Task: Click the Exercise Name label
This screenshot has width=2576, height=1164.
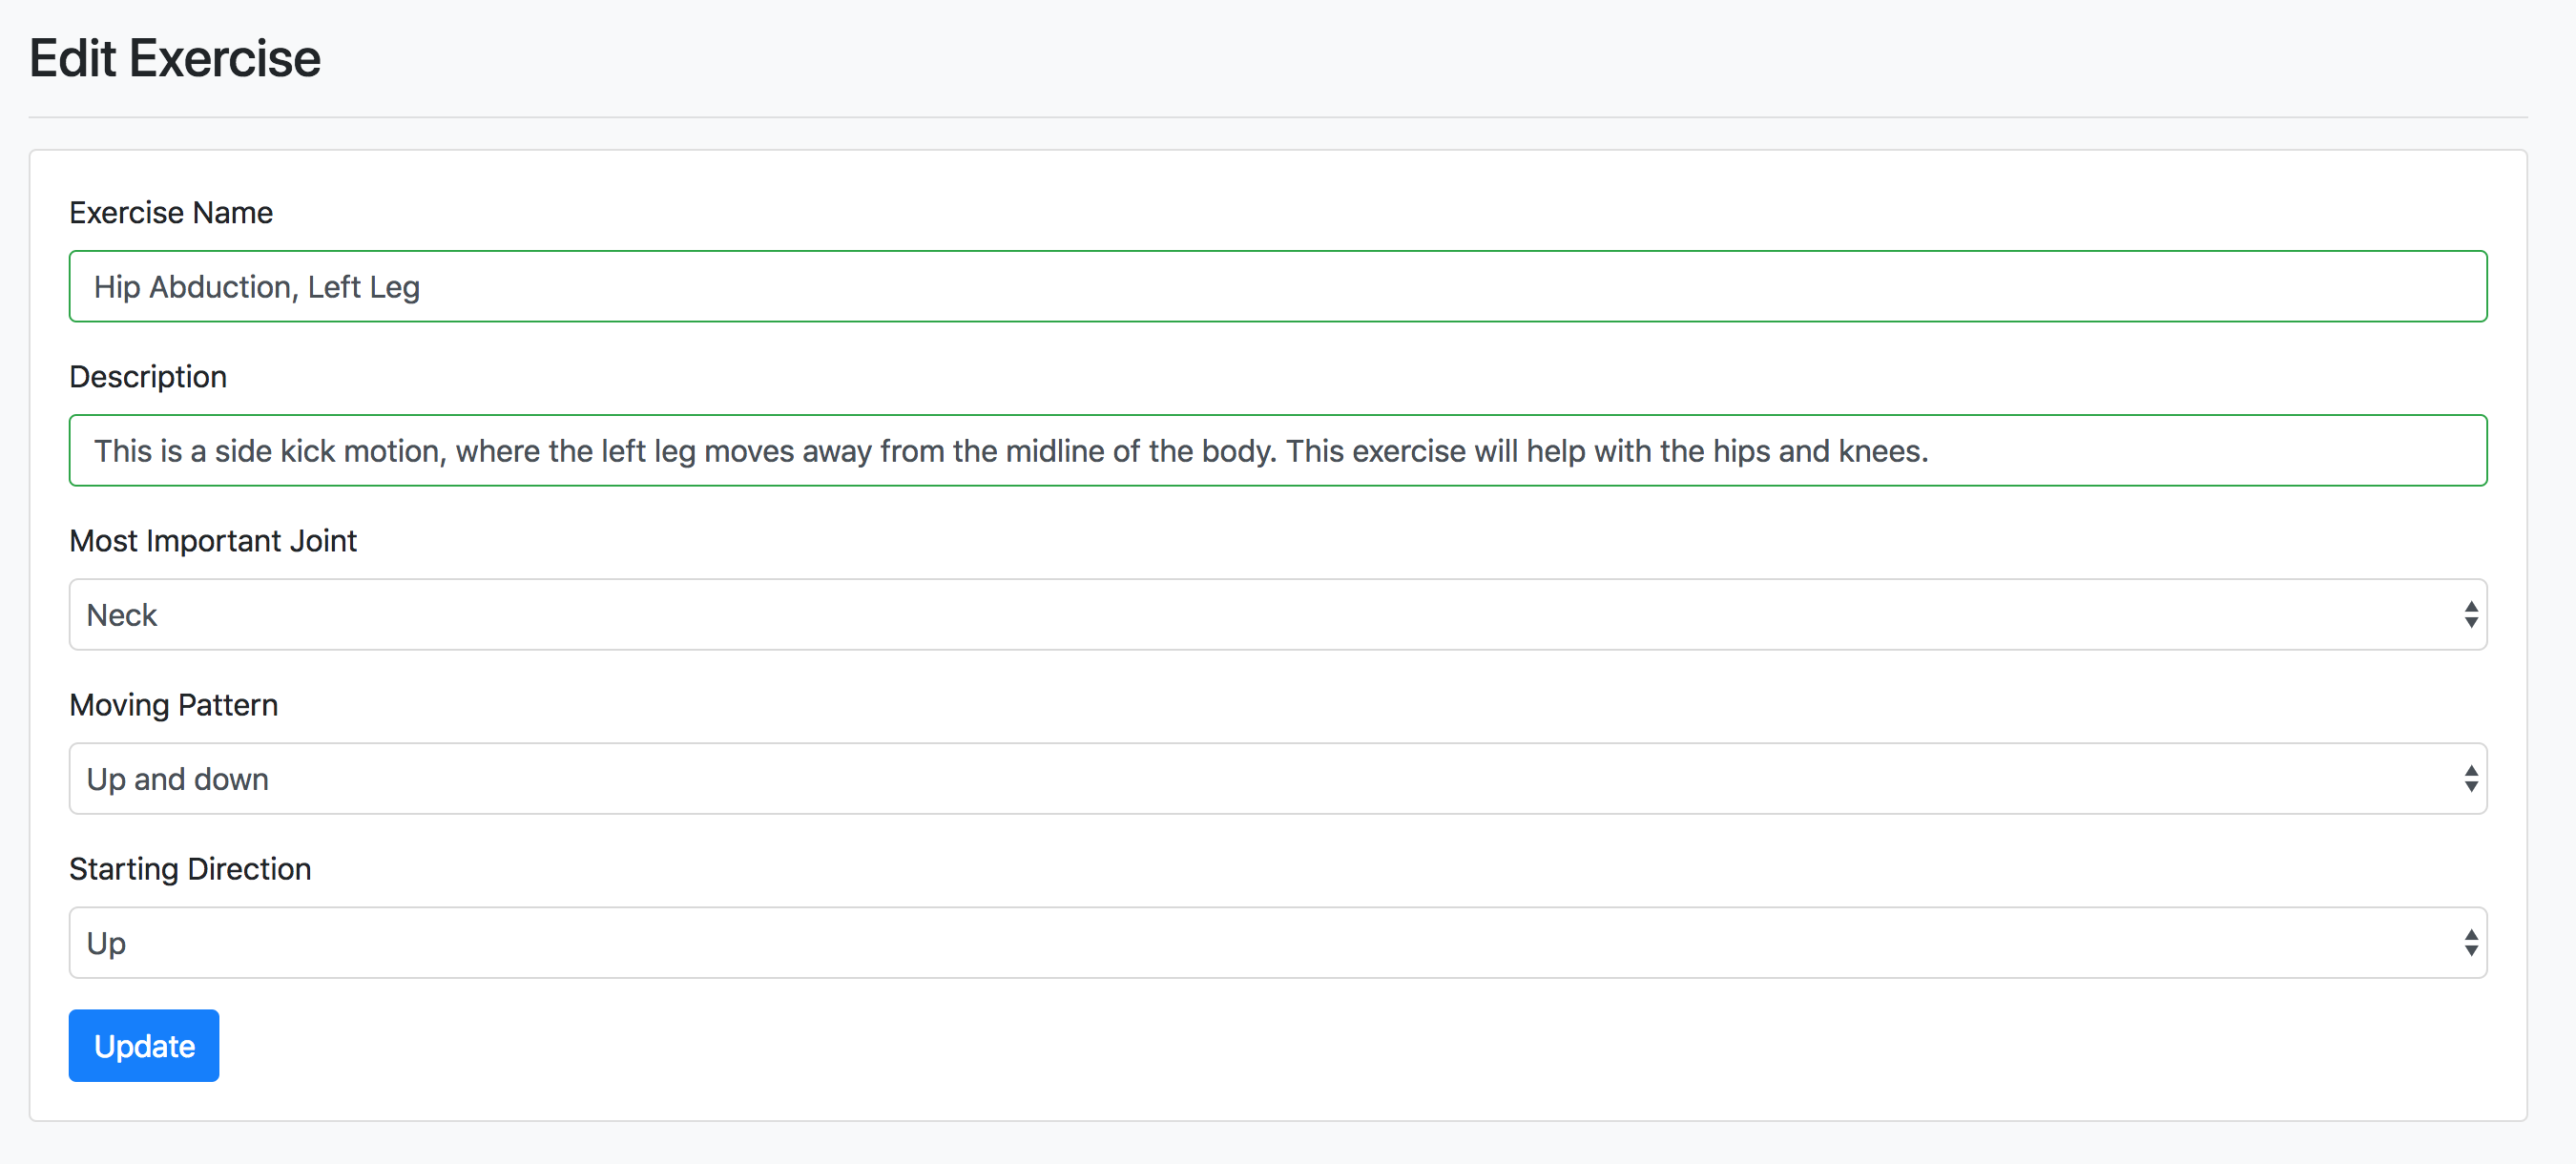Action: pos(170,212)
